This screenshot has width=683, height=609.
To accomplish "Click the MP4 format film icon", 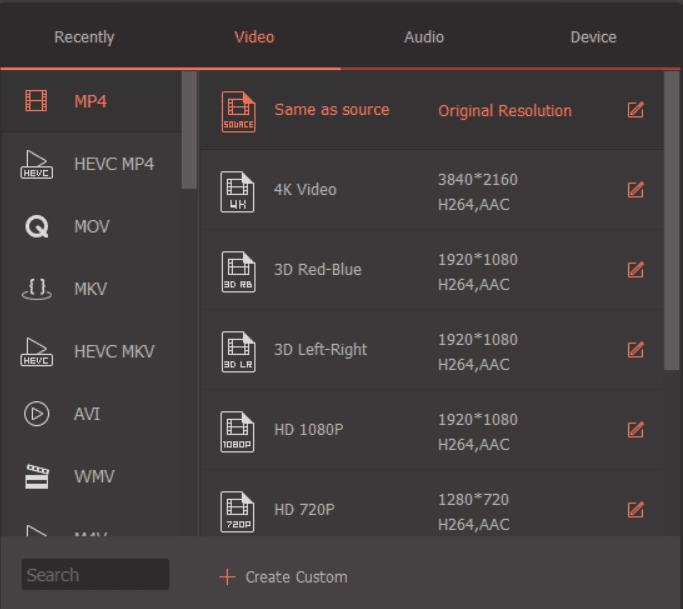I will (x=36, y=101).
